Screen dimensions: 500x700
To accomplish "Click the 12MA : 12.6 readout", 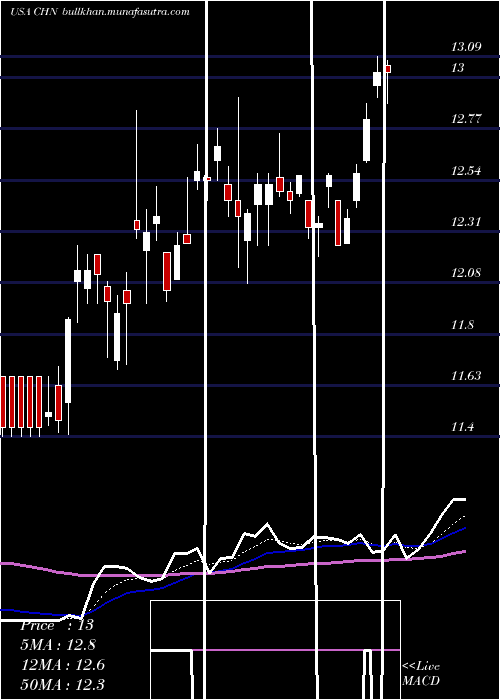I will (63, 665).
